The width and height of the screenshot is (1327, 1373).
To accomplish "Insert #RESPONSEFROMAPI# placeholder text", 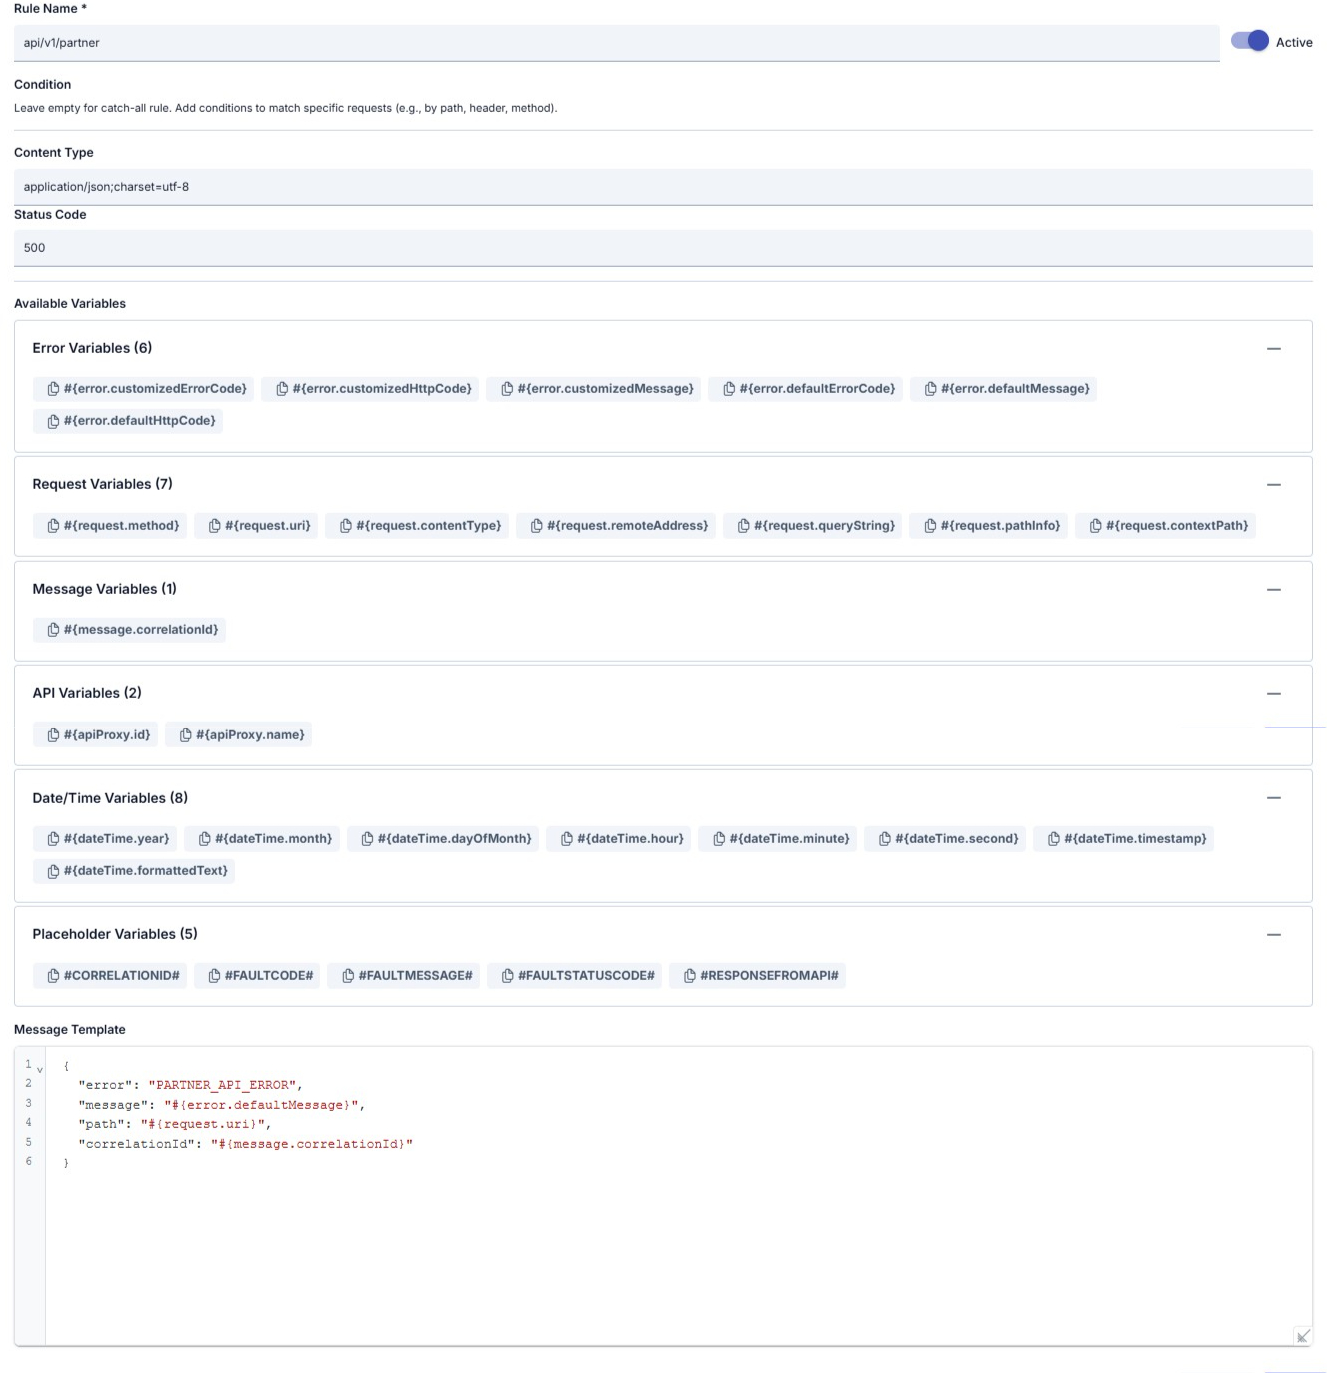I will (769, 976).
